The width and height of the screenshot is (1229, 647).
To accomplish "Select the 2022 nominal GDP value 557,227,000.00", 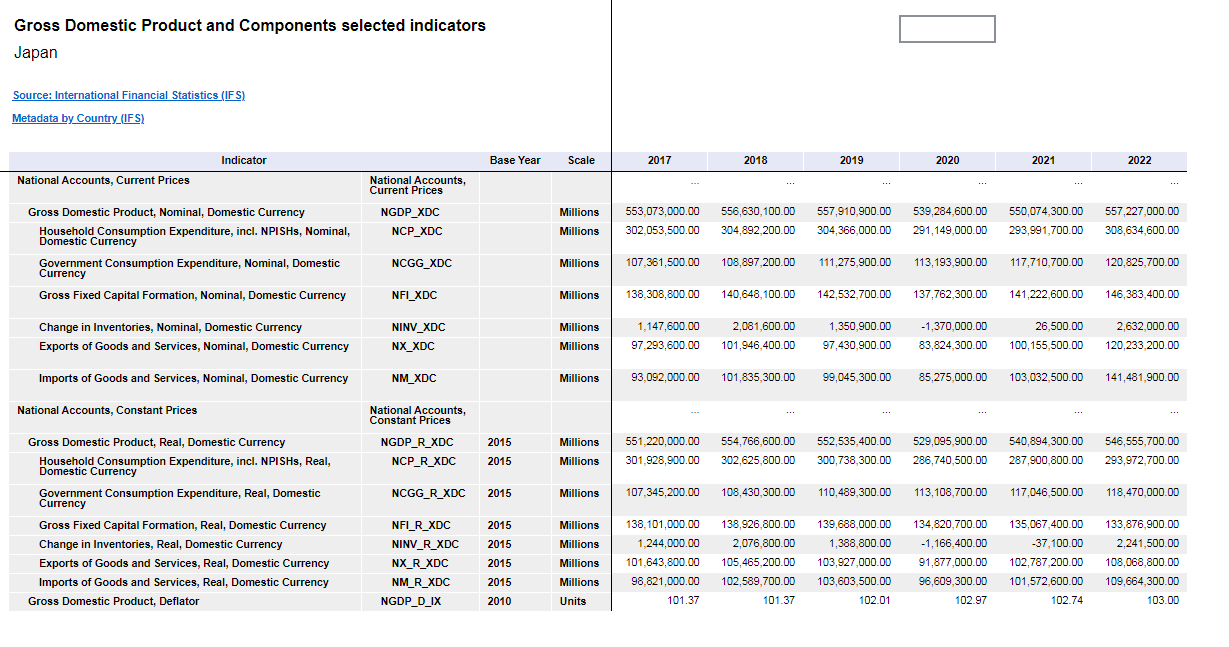I will click(x=1141, y=212).
